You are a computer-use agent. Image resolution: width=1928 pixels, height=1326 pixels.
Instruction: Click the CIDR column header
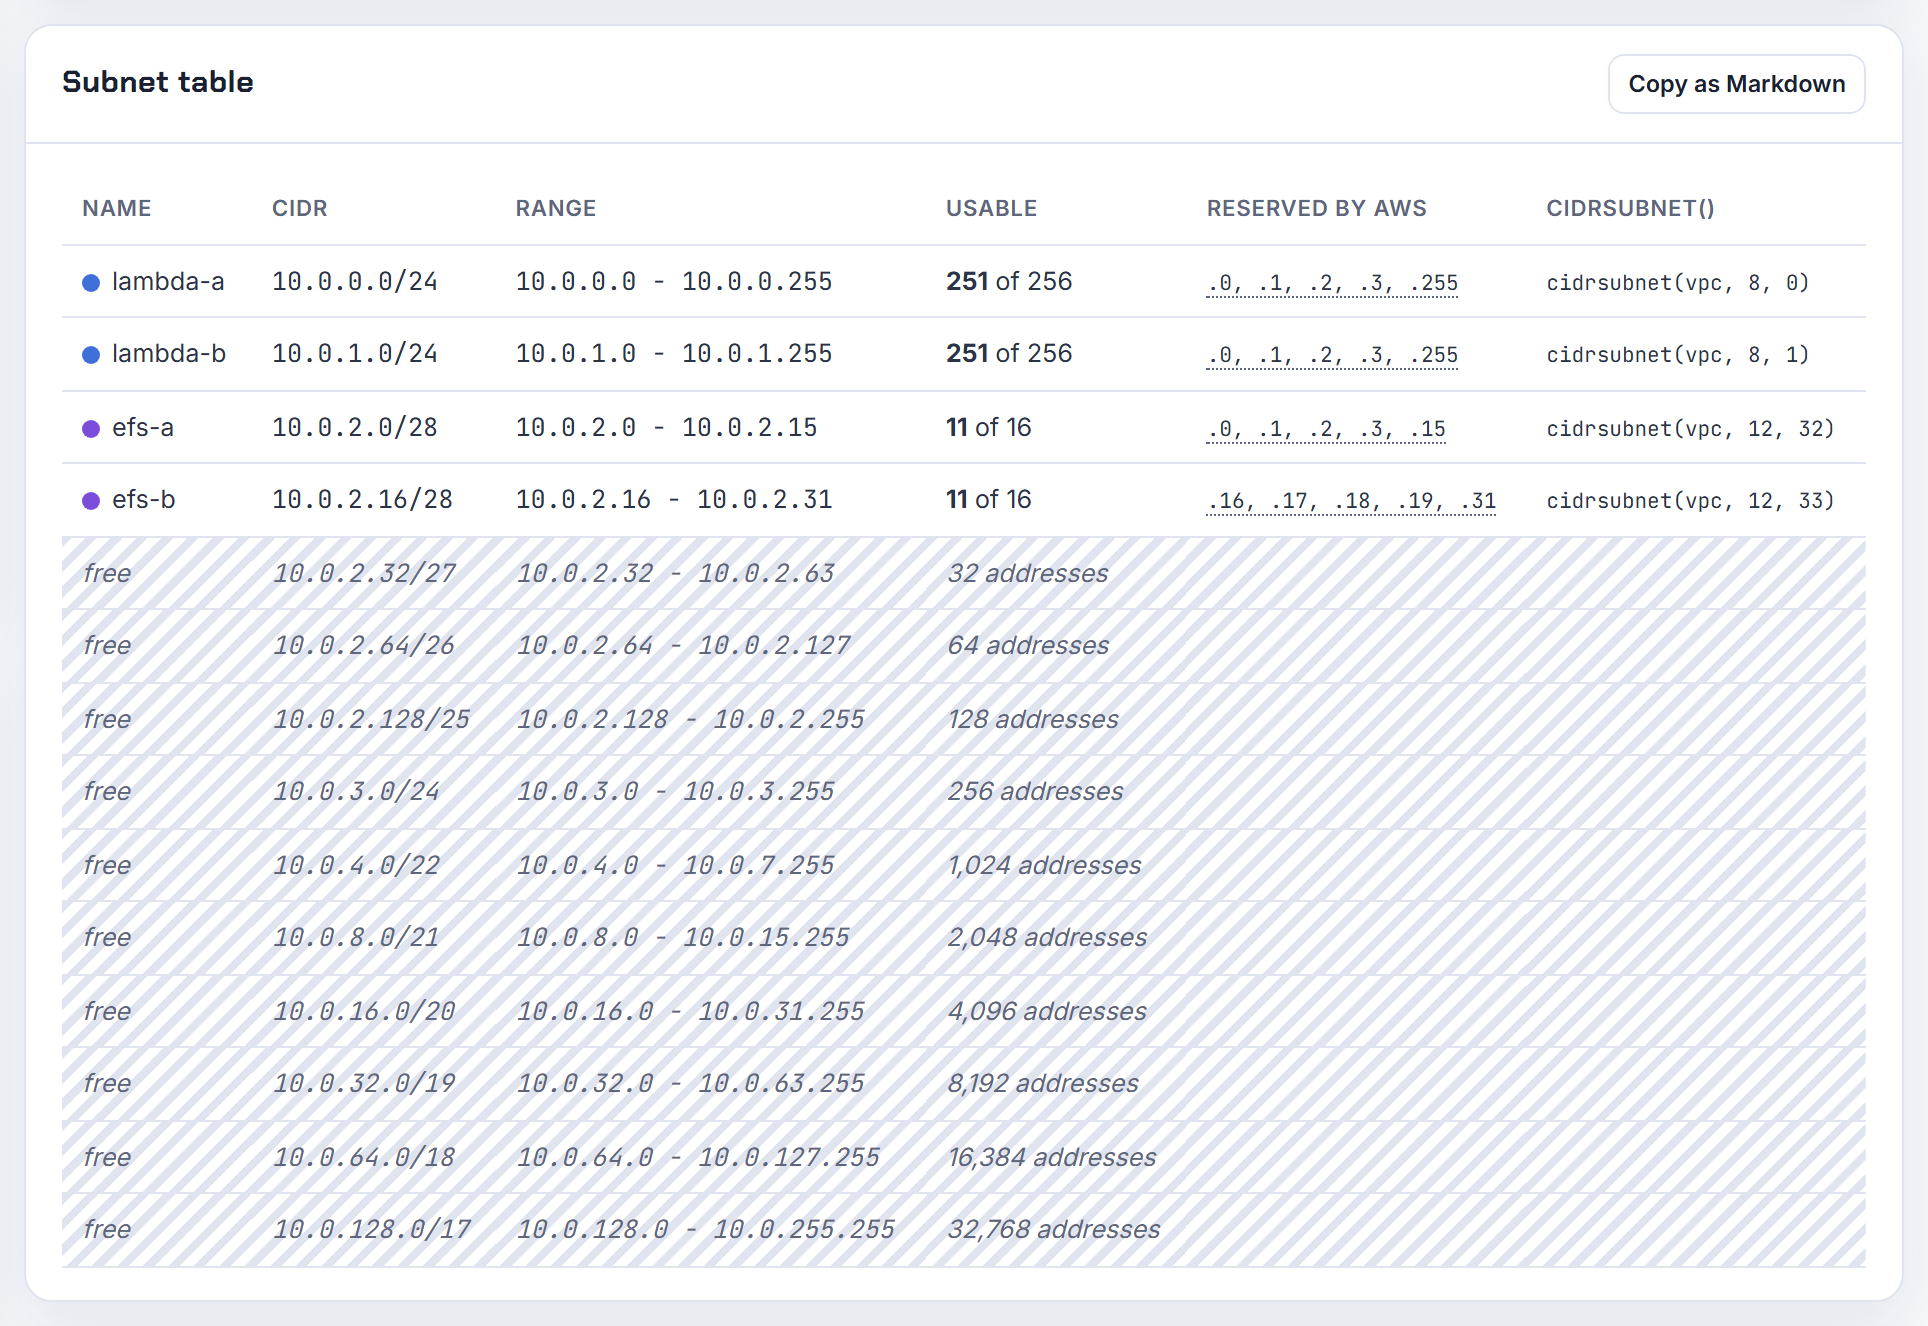pyautogui.click(x=300, y=208)
